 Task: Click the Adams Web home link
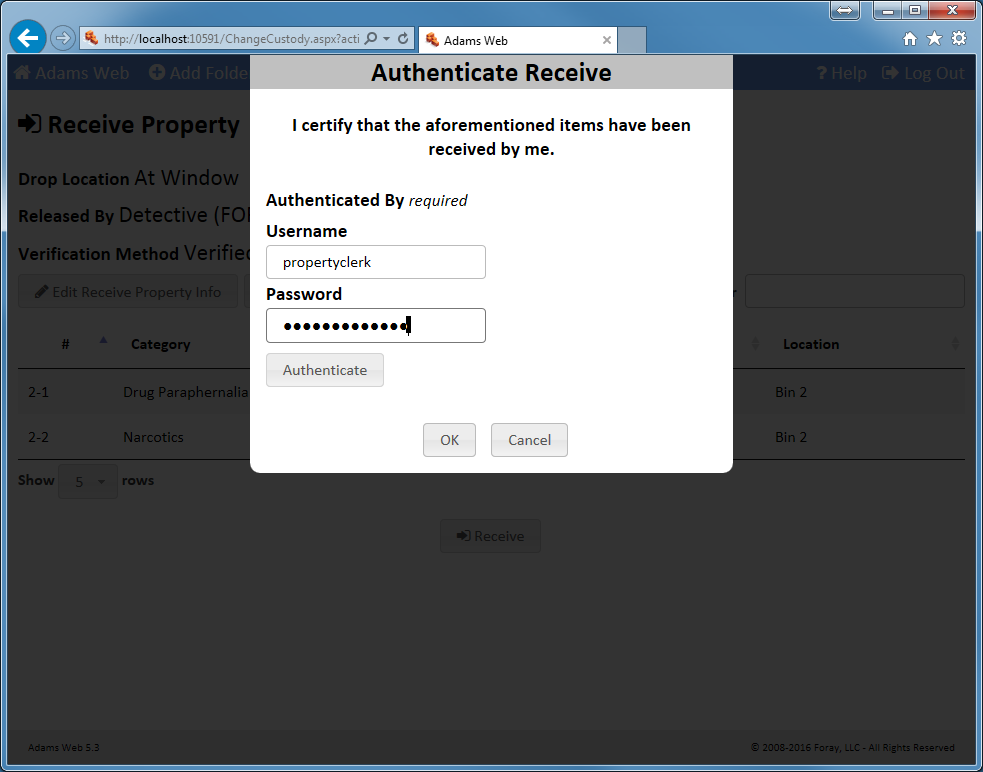(x=71, y=73)
